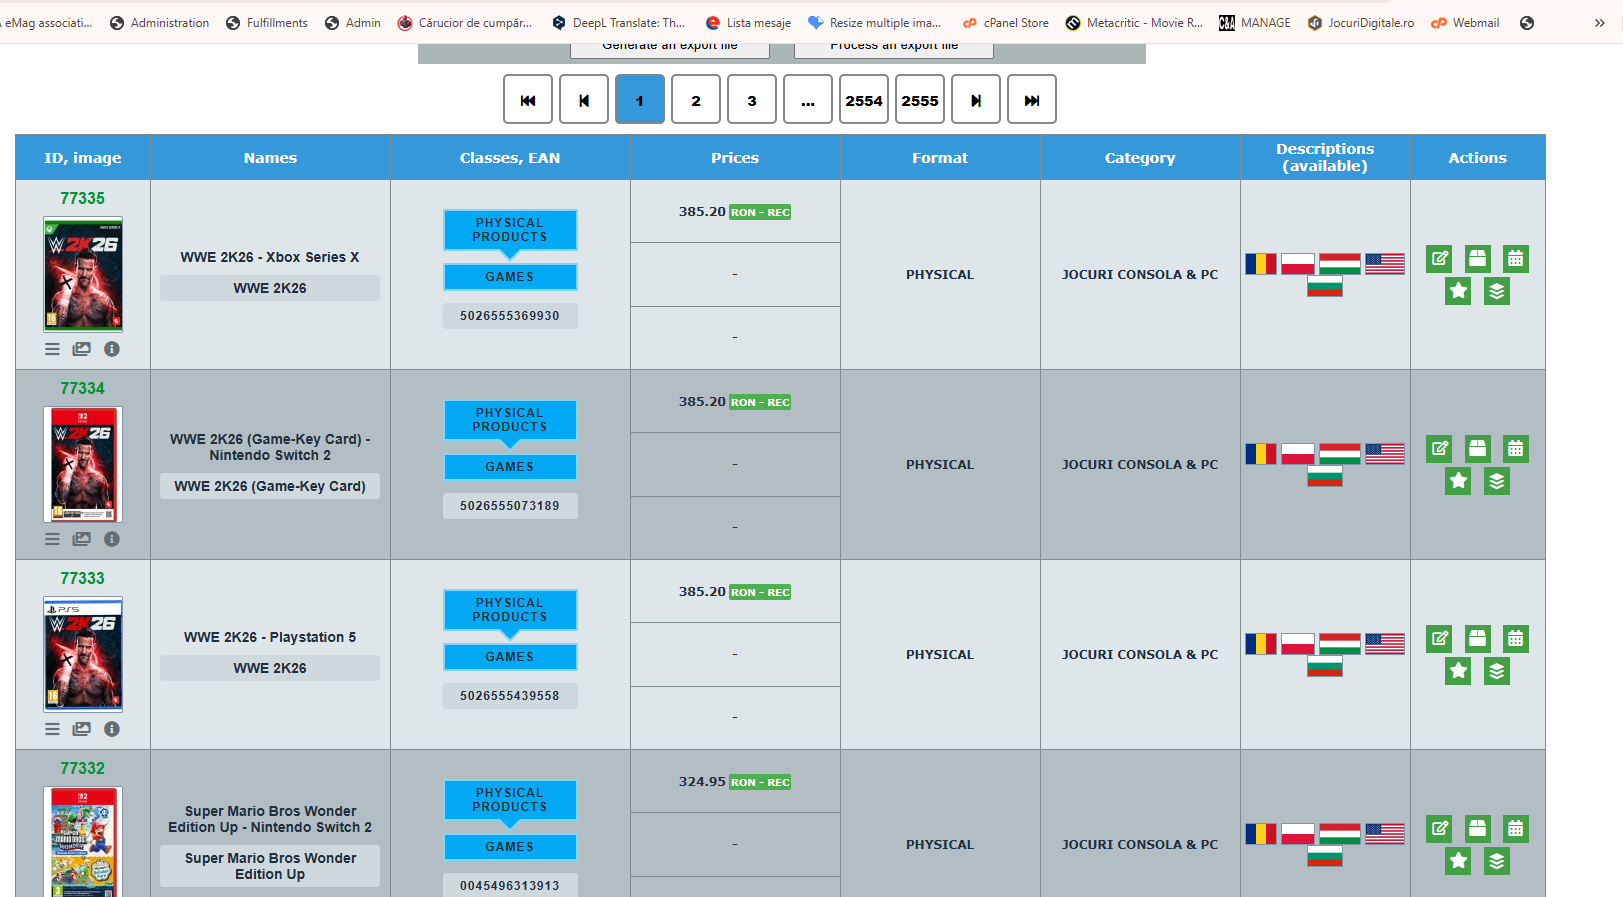Click the Bulgarian flag for product 77333

pyautogui.click(x=1324, y=667)
